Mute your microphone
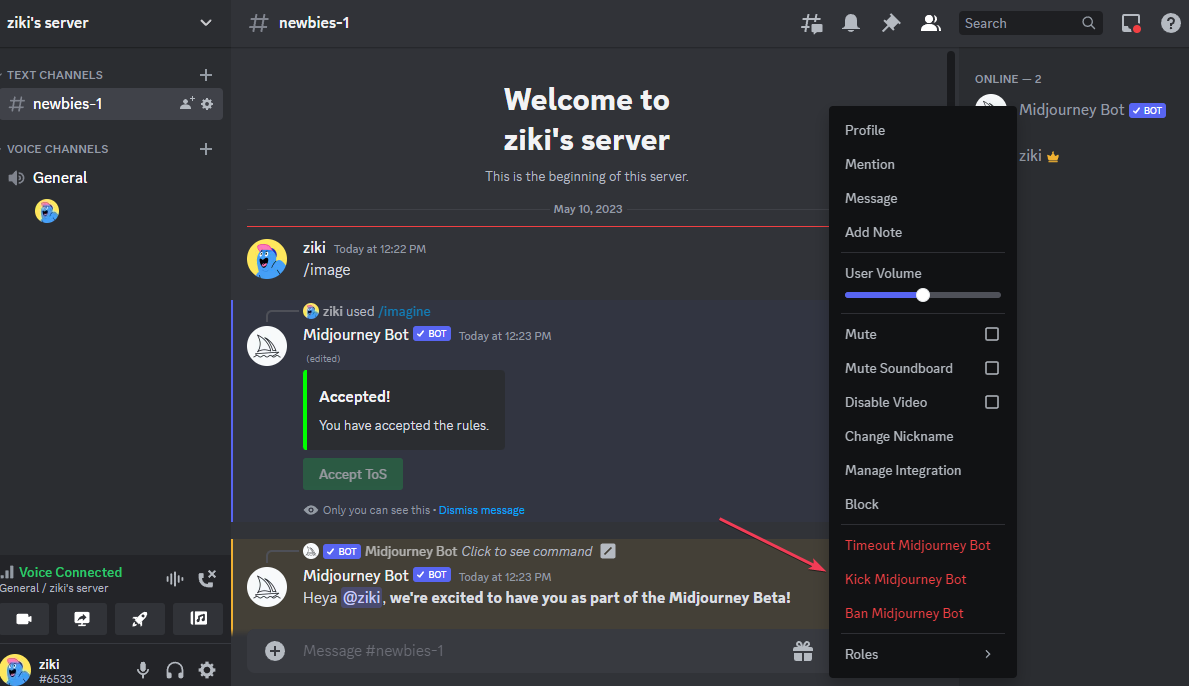This screenshot has height=686, width=1189. pyautogui.click(x=142, y=669)
